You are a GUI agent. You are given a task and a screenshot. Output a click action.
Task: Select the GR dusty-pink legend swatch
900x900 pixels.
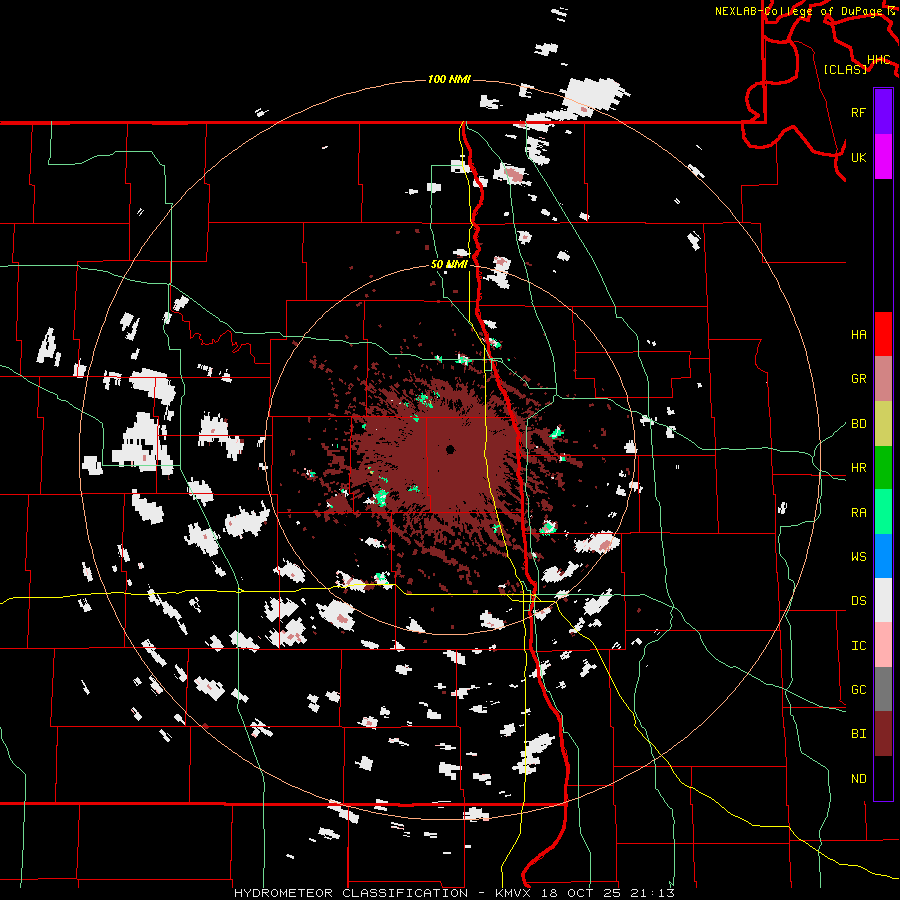(883, 379)
